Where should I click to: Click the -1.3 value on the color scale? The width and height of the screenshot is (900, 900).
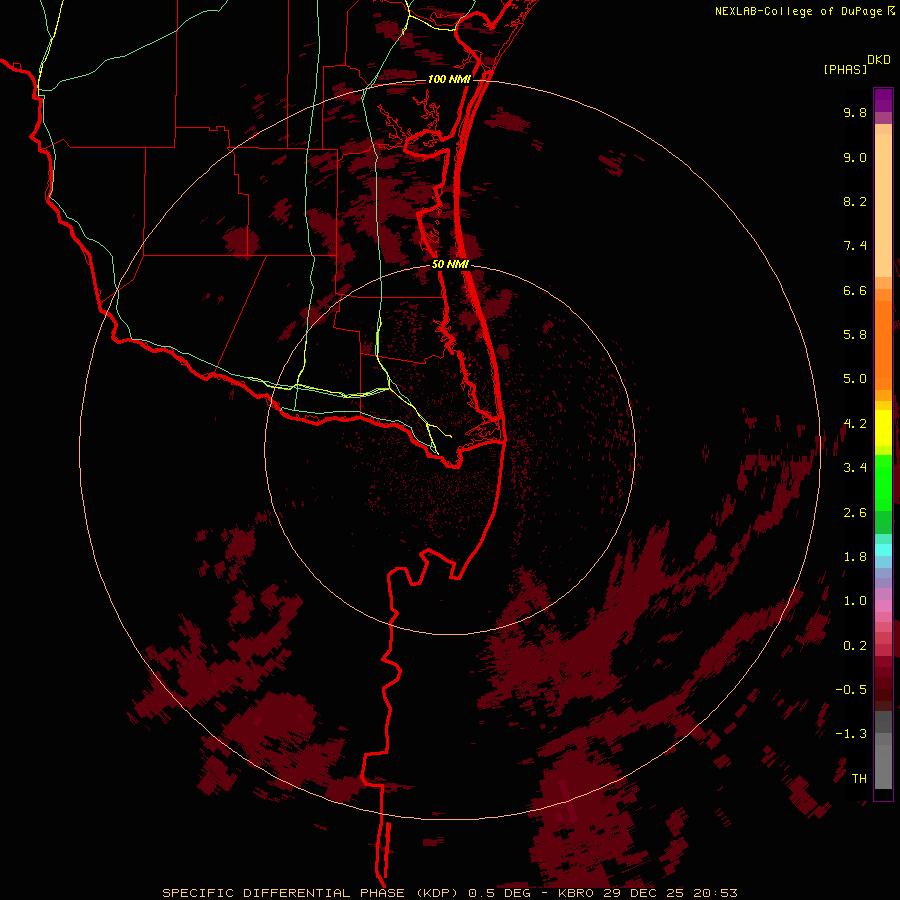851,734
